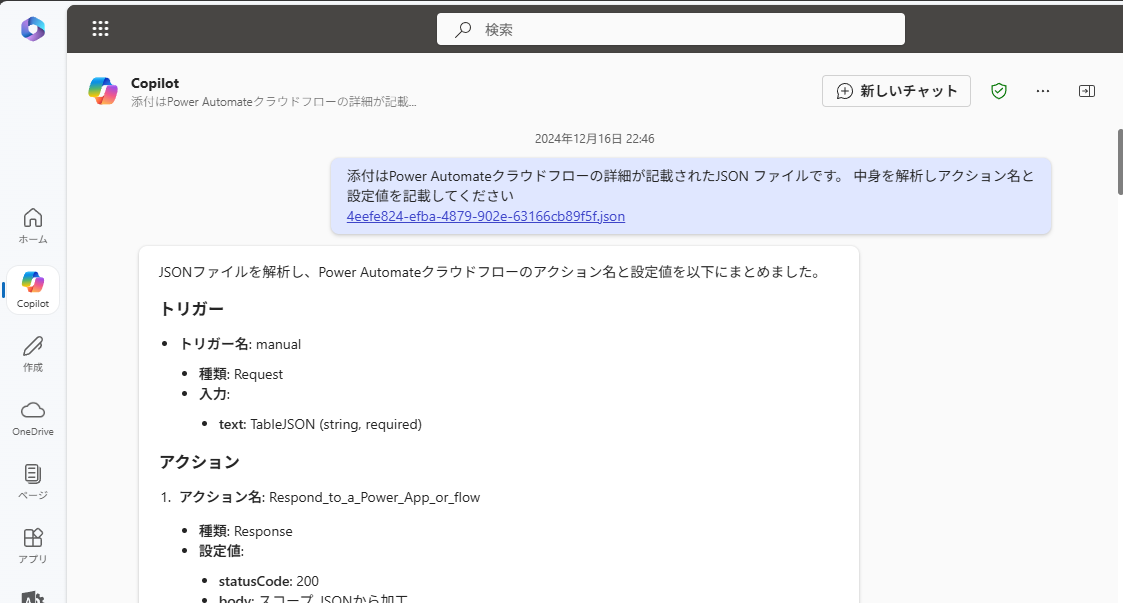
Task: Click the 種類: Response line
Action: point(246,531)
